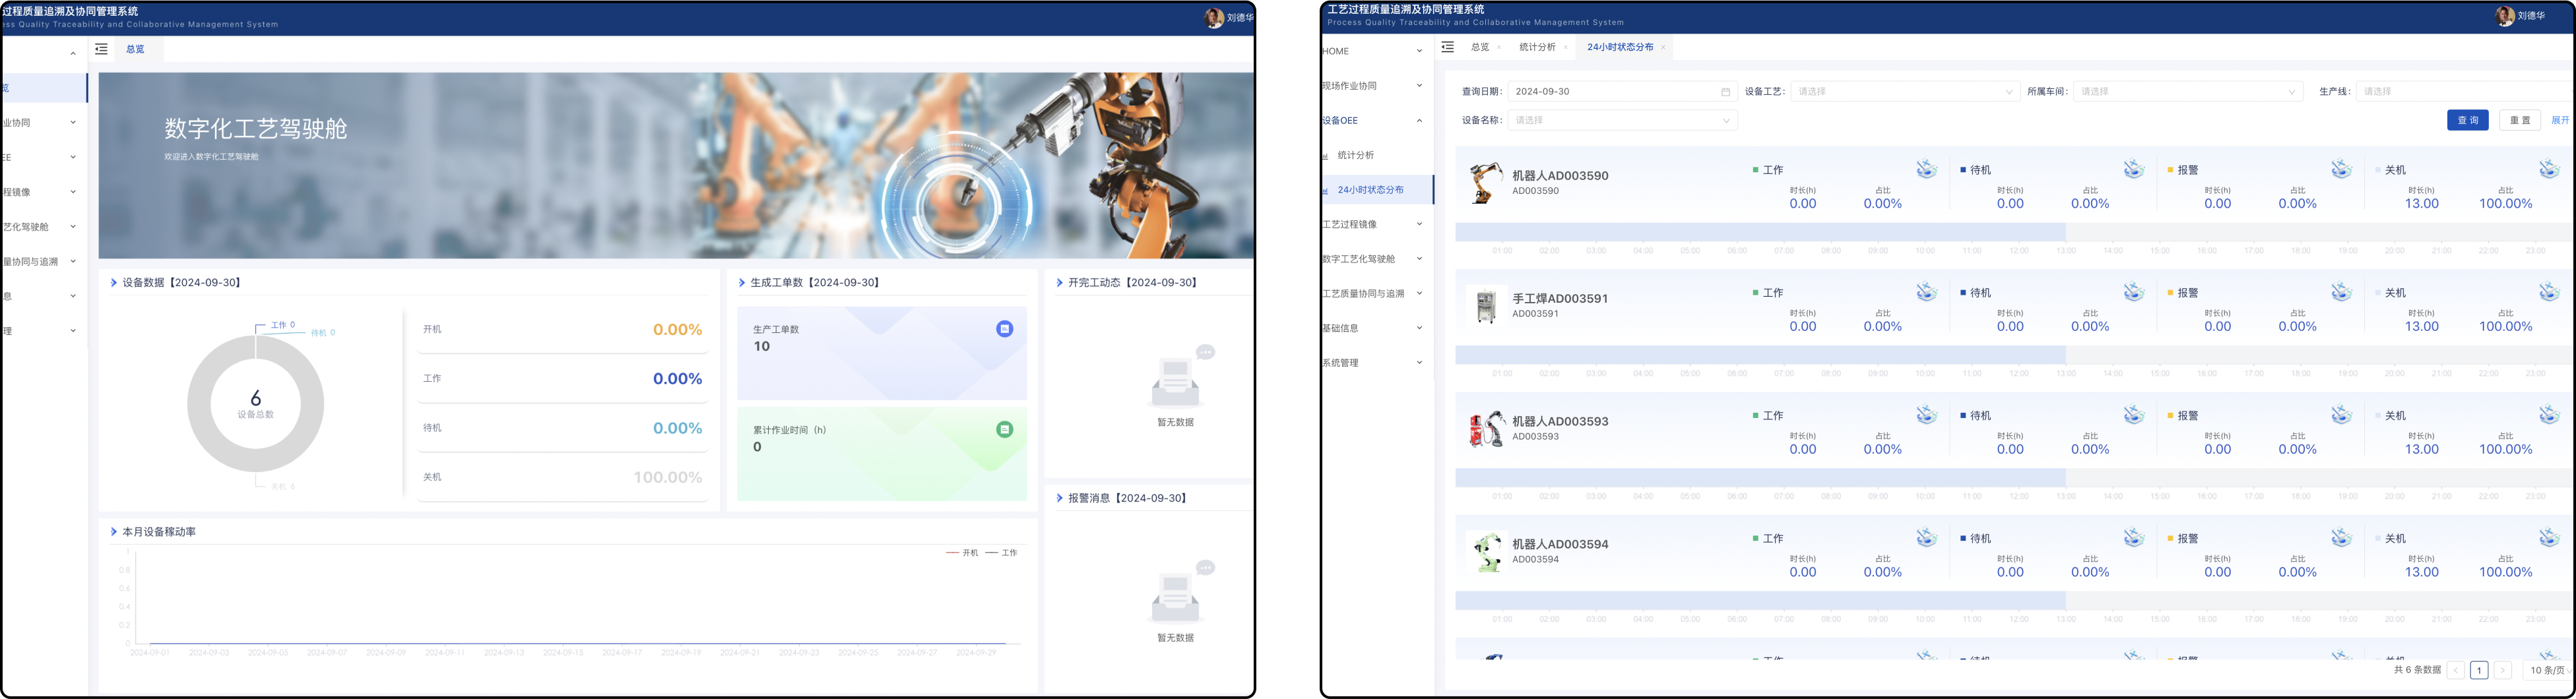Click 工作 status icon for 机器人AD003590
The height and width of the screenshot is (699, 2576).
(x=1926, y=169)
